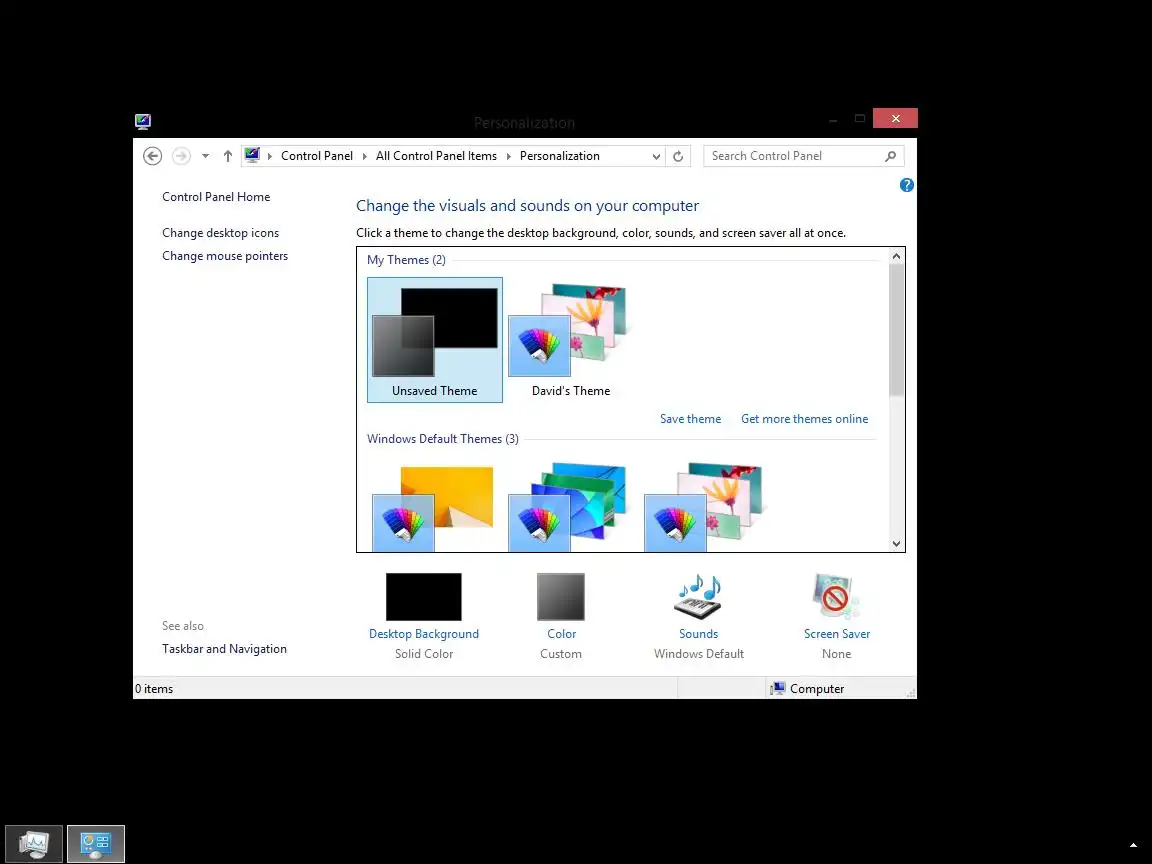The width and height of the screenshot is (1152, 864).
Task: Click the Personalization window title icon
Action: point(143,122)
